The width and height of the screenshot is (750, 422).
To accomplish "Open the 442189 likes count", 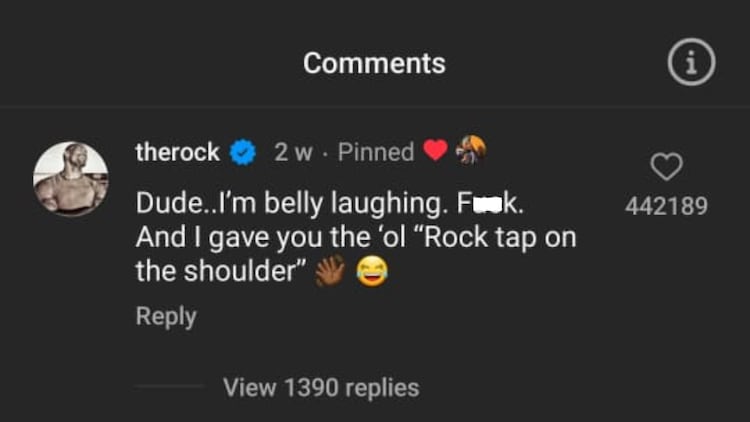I will [x=666, y=206].
